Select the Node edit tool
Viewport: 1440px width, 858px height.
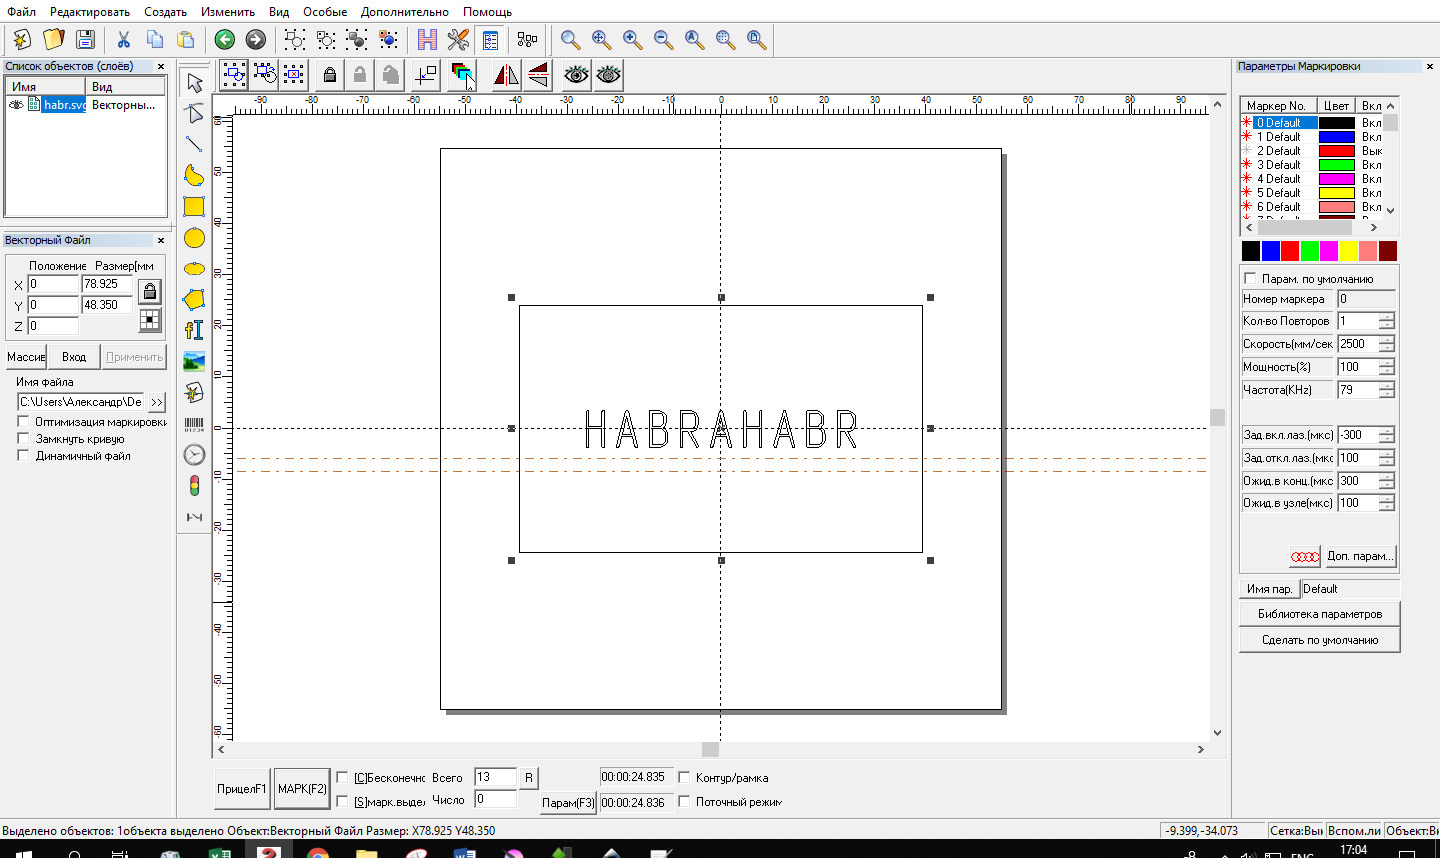194,114
